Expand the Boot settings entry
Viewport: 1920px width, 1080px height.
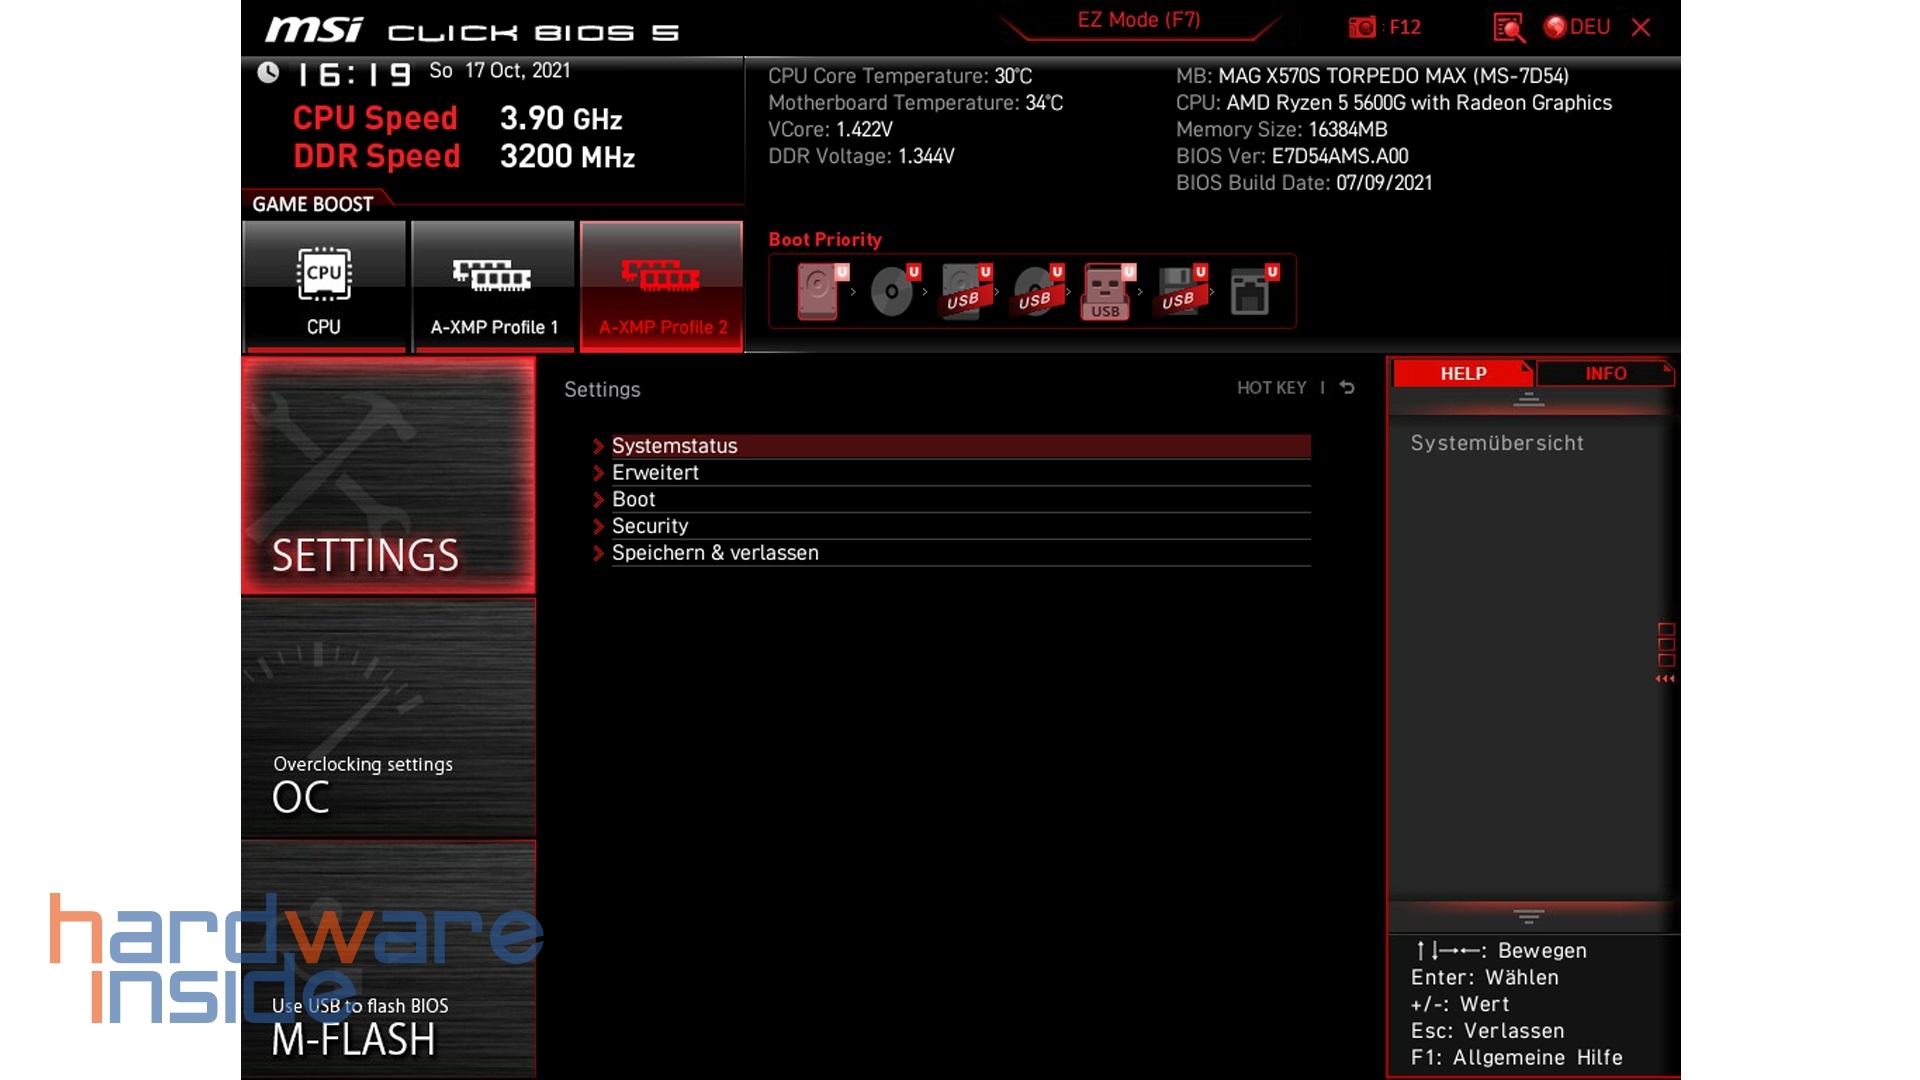[x=633, y=499]
